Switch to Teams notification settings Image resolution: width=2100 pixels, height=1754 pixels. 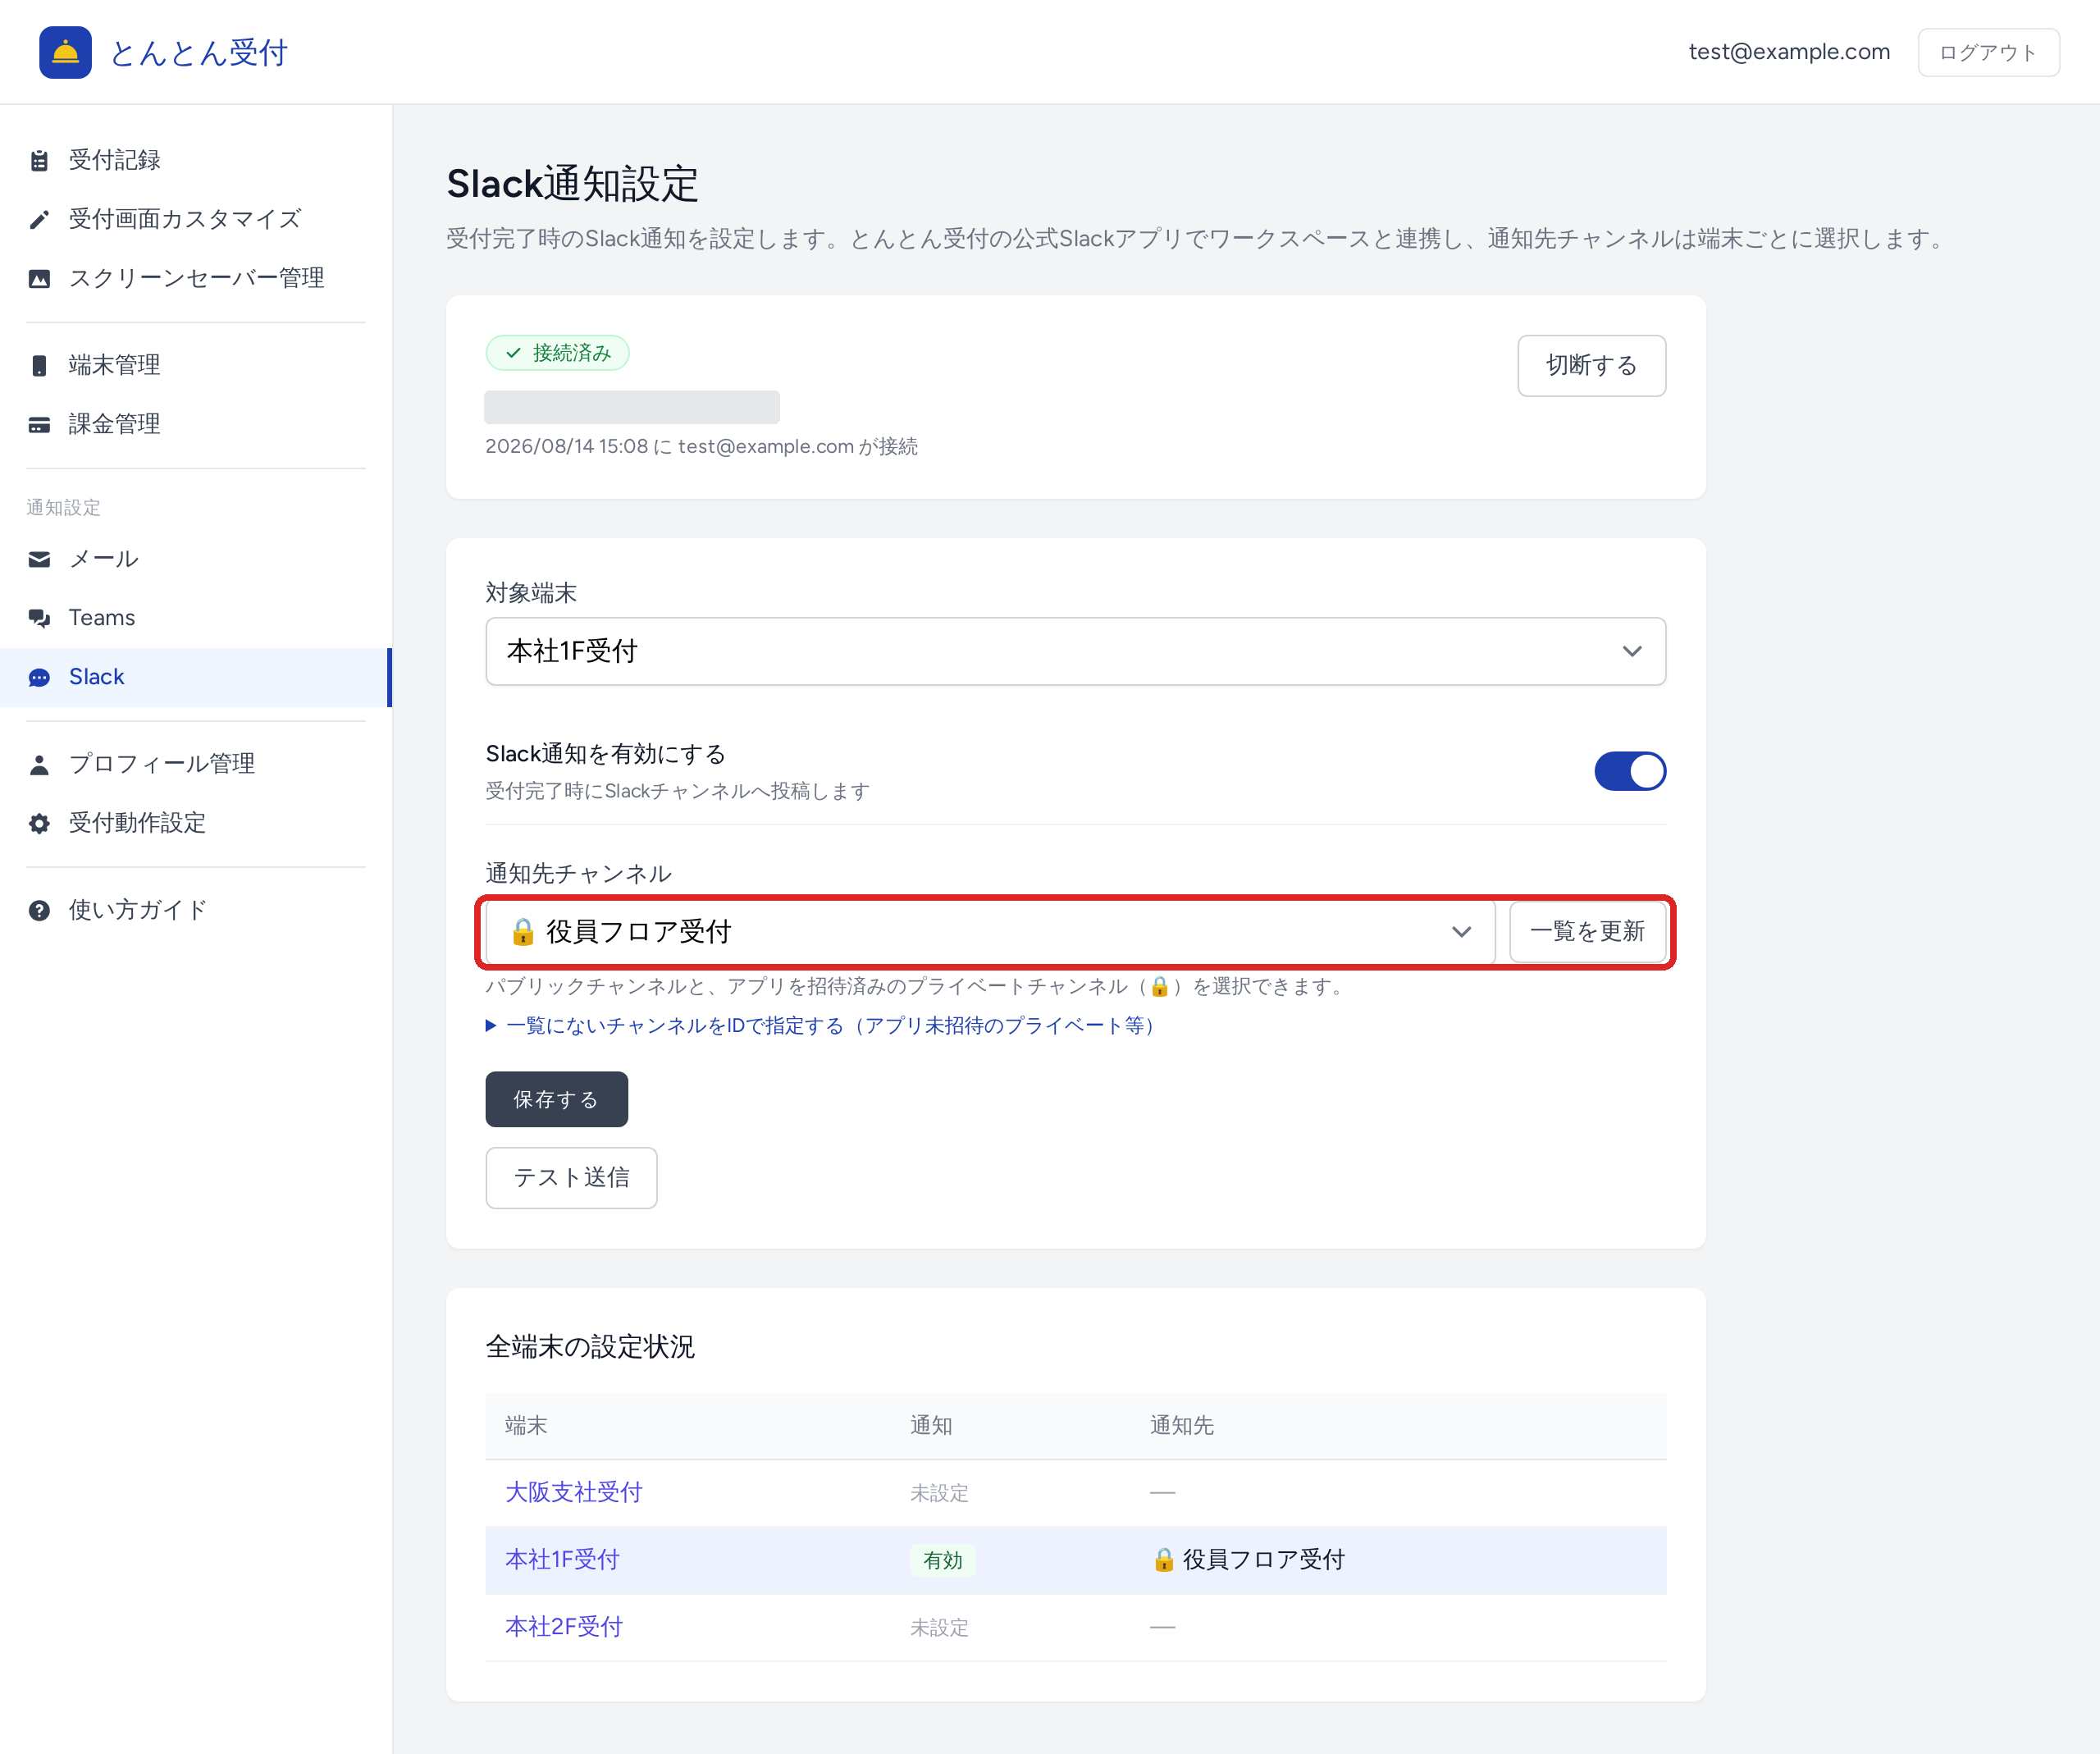coord(196,618)
